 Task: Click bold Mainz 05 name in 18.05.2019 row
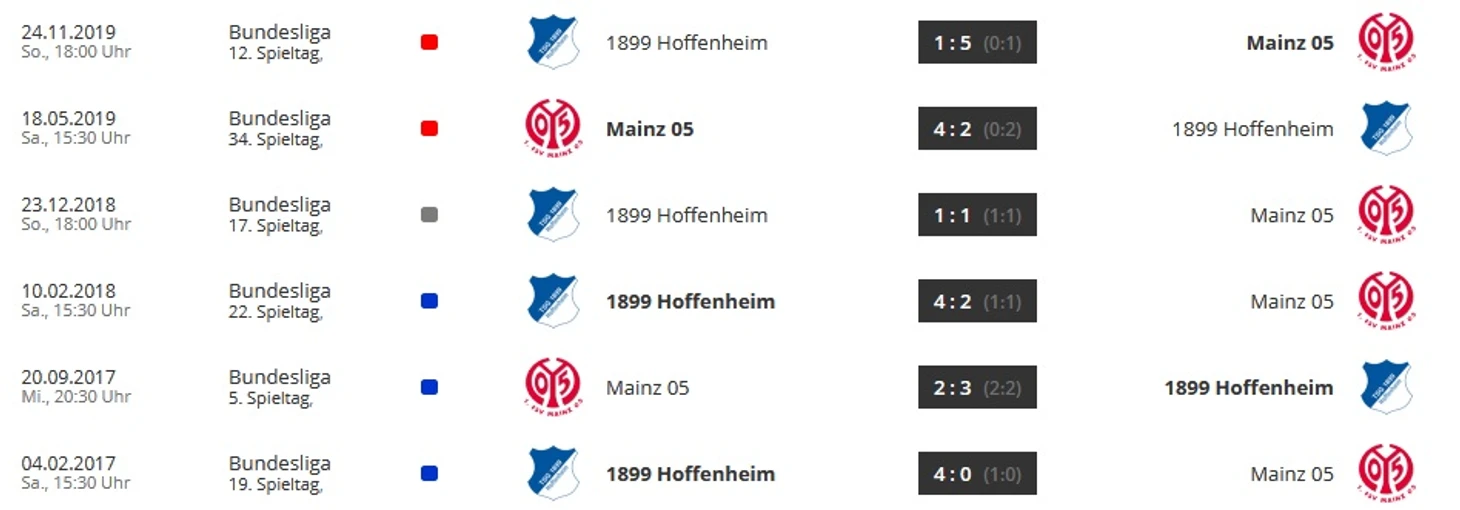click(649, 129)
